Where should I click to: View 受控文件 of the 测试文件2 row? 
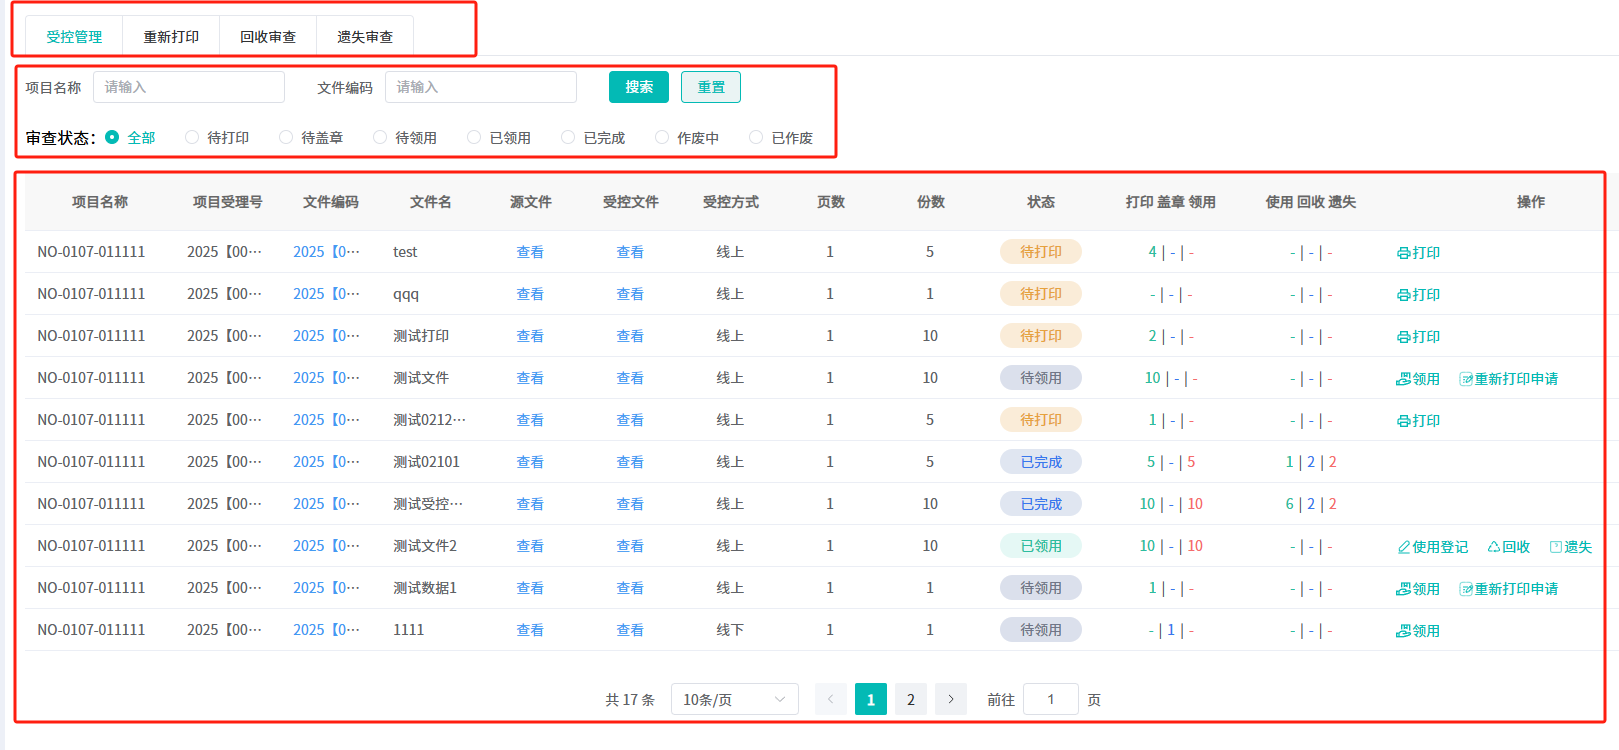pos(630,546)
